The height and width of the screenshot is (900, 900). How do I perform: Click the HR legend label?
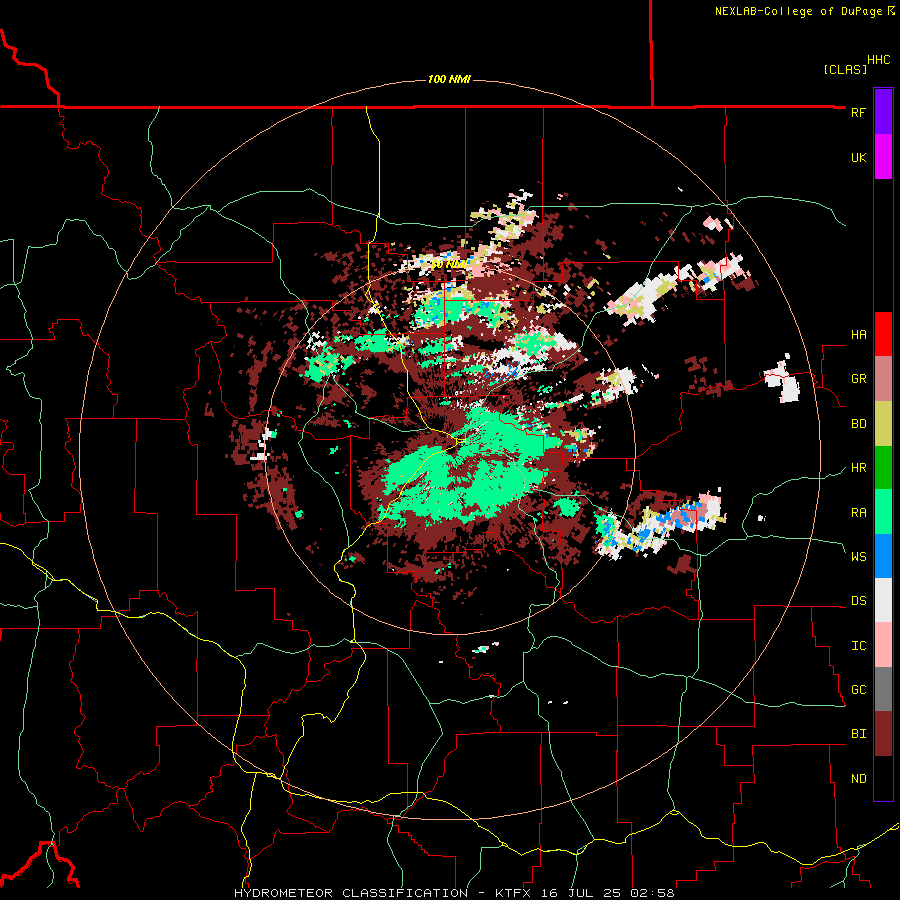(x=858, y=468)
